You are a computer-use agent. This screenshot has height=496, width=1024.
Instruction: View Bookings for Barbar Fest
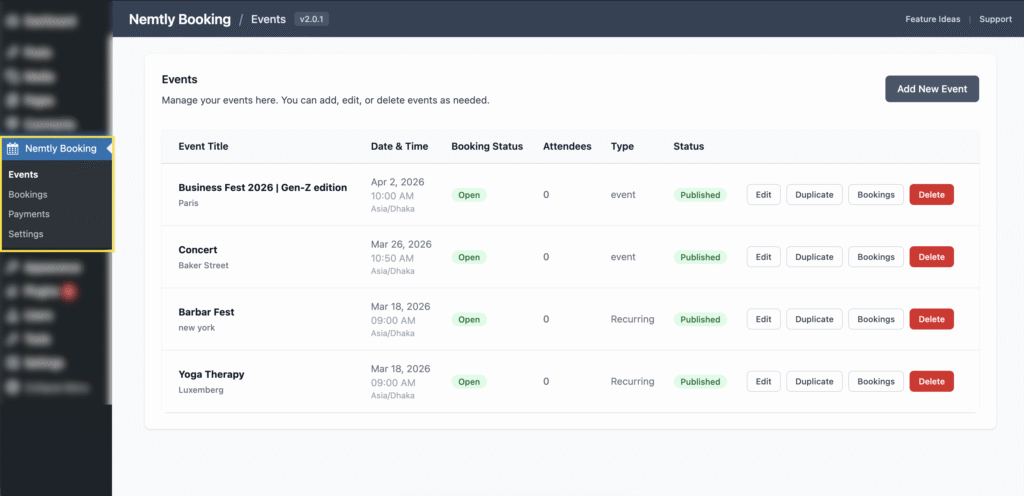[x=875, y=319]
